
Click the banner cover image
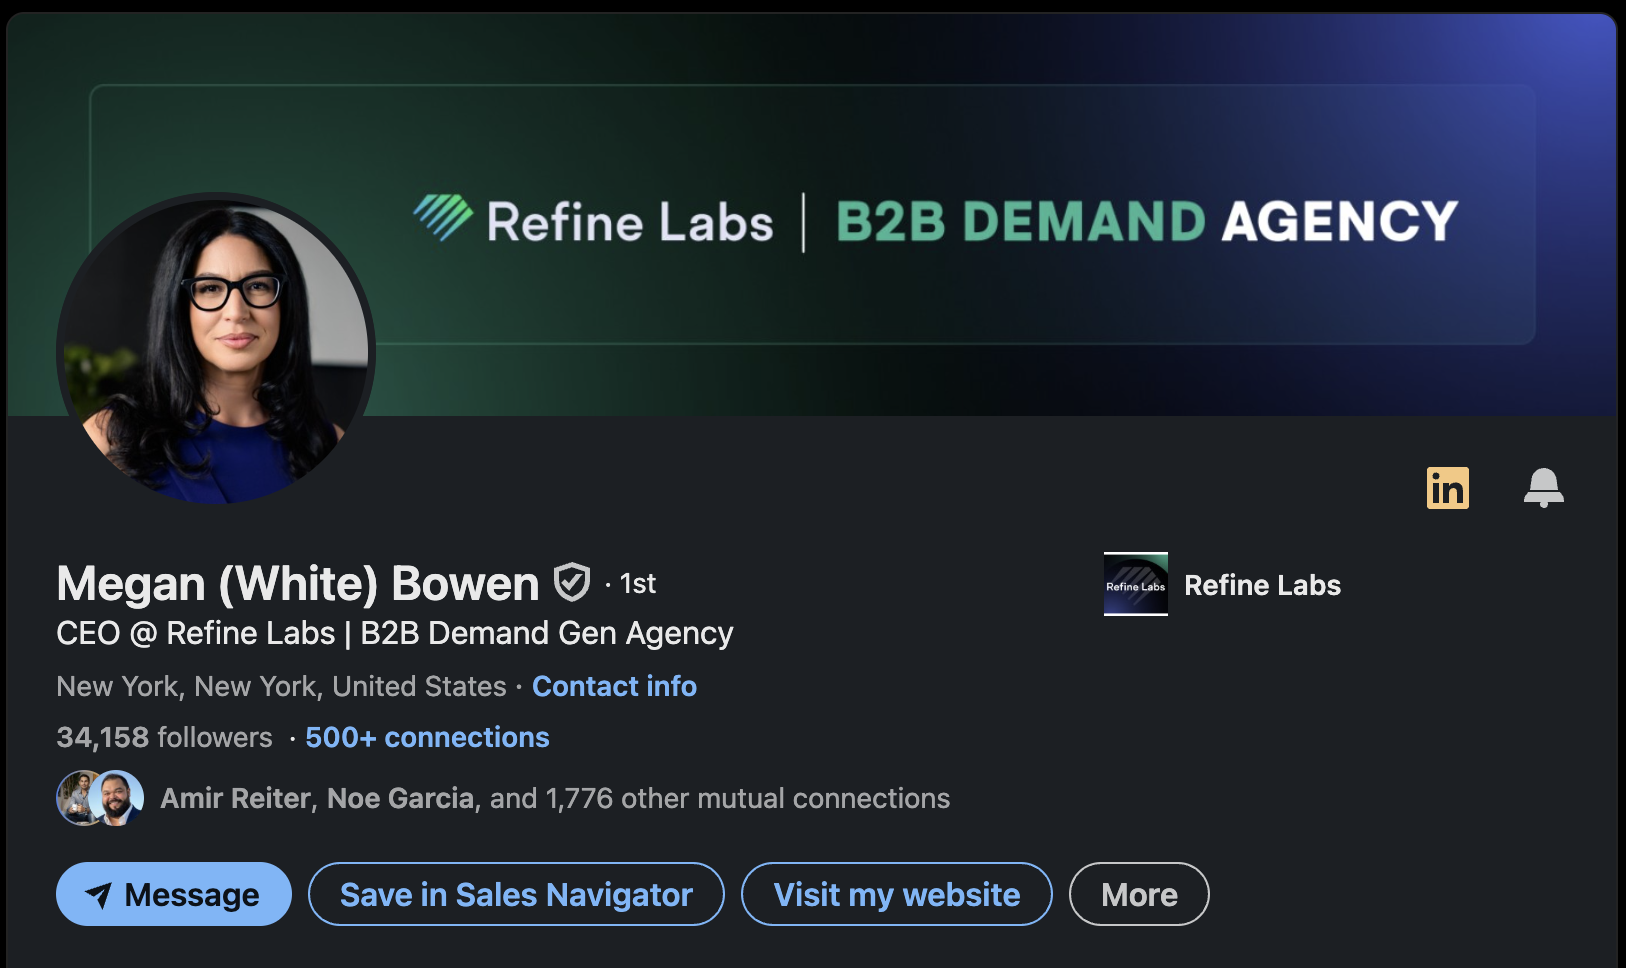[950, 120]
